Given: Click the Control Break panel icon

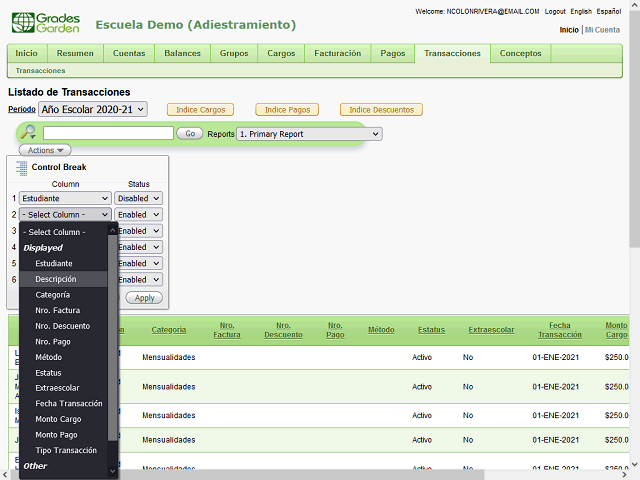Looking at the screenshot, I should tap(22, 168).
